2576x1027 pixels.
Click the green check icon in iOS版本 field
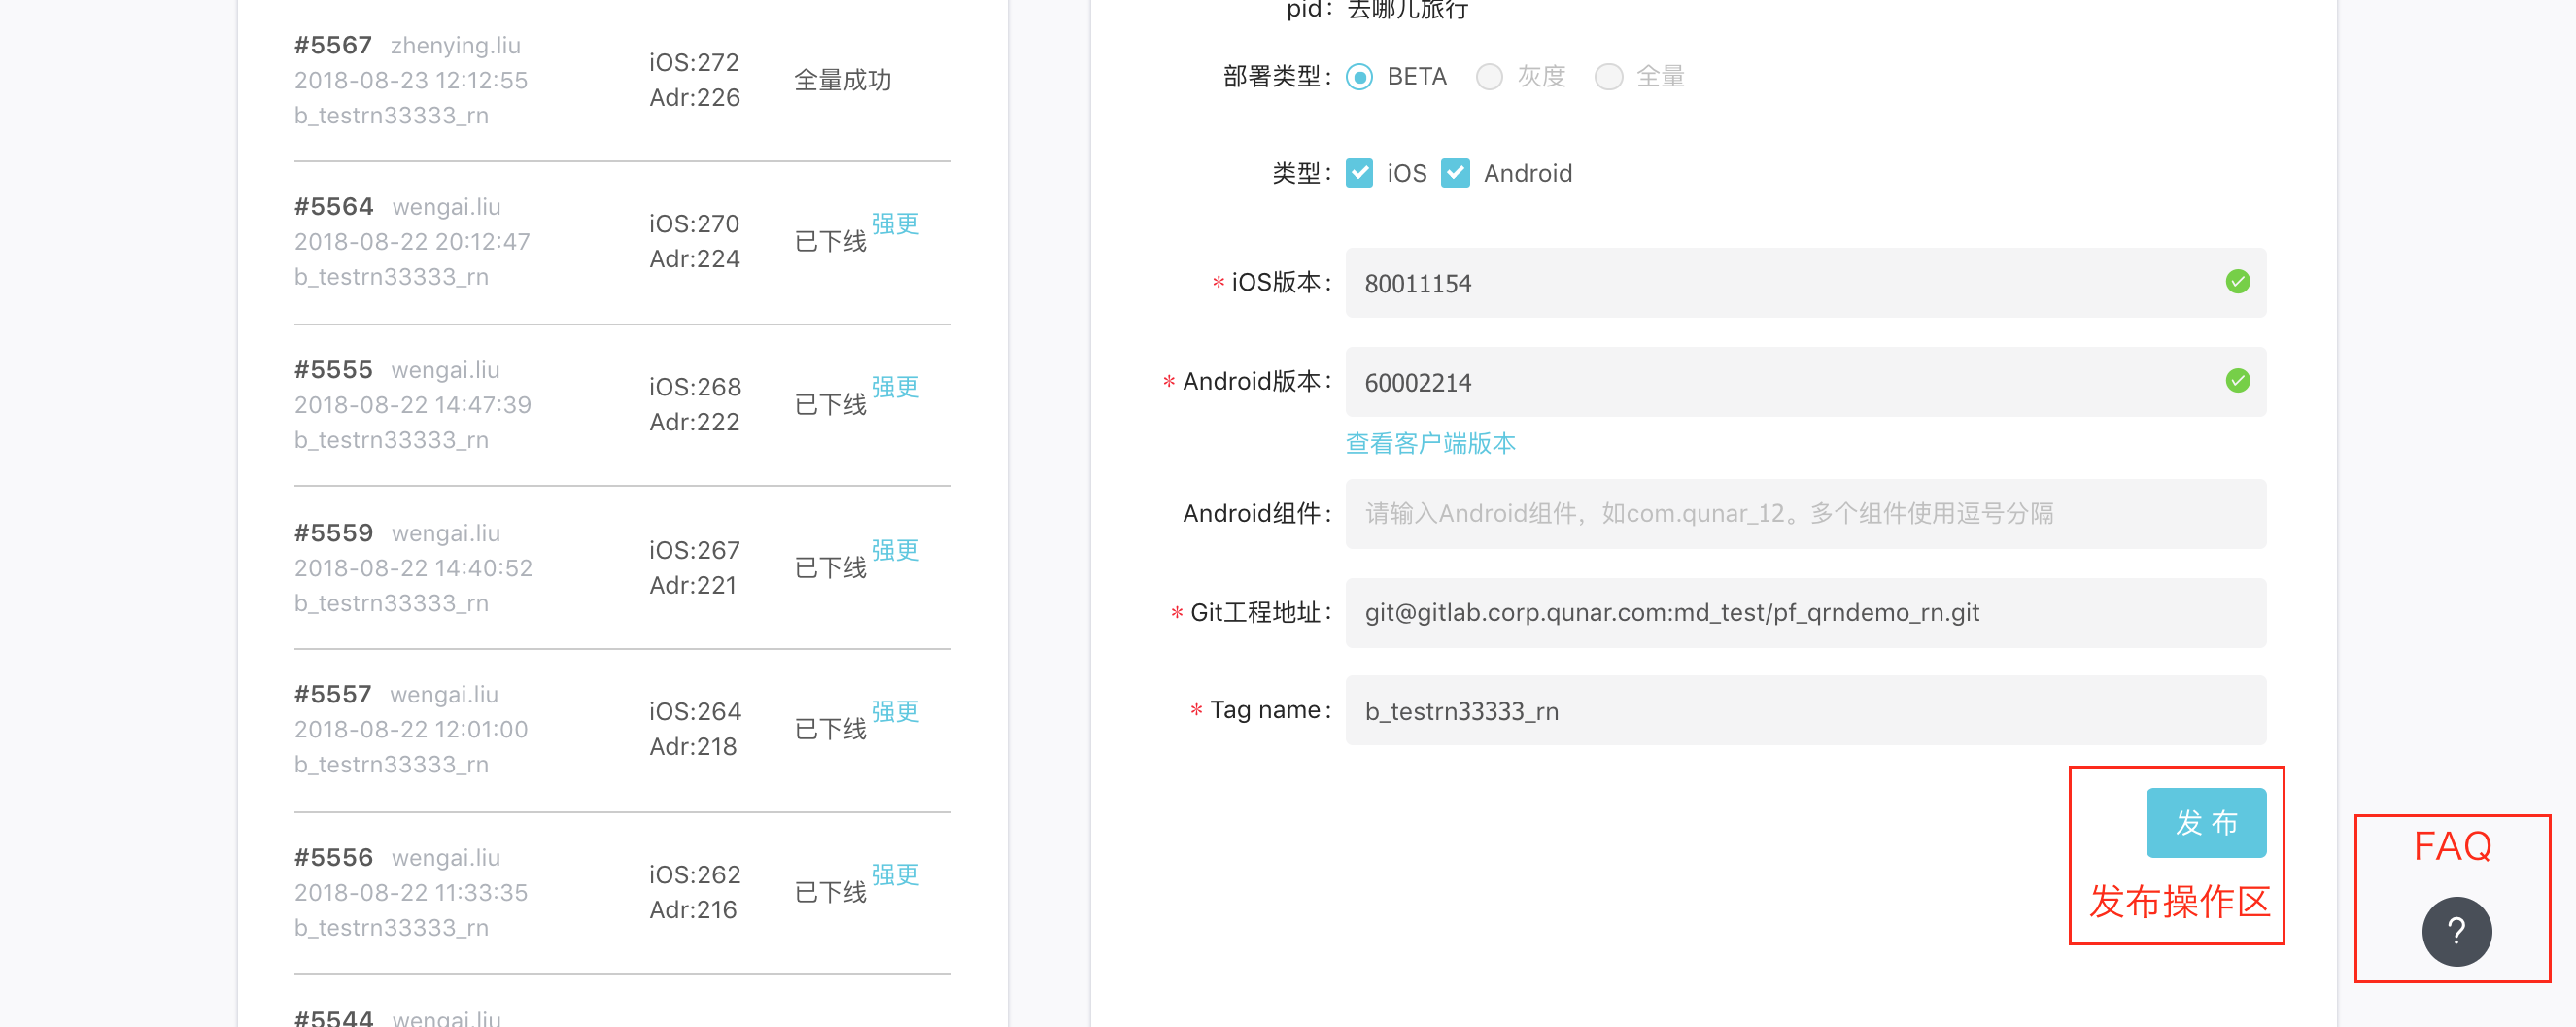coord(2237,281)
